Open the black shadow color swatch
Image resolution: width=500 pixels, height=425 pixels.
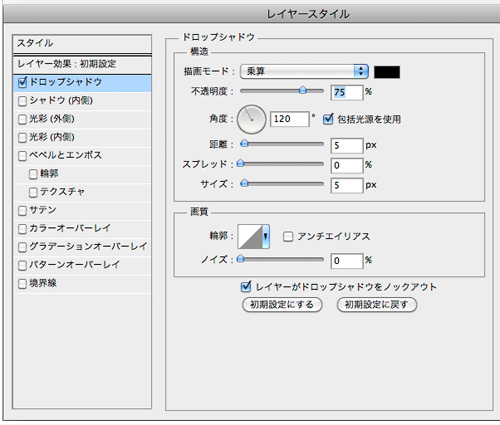point(387,72)
